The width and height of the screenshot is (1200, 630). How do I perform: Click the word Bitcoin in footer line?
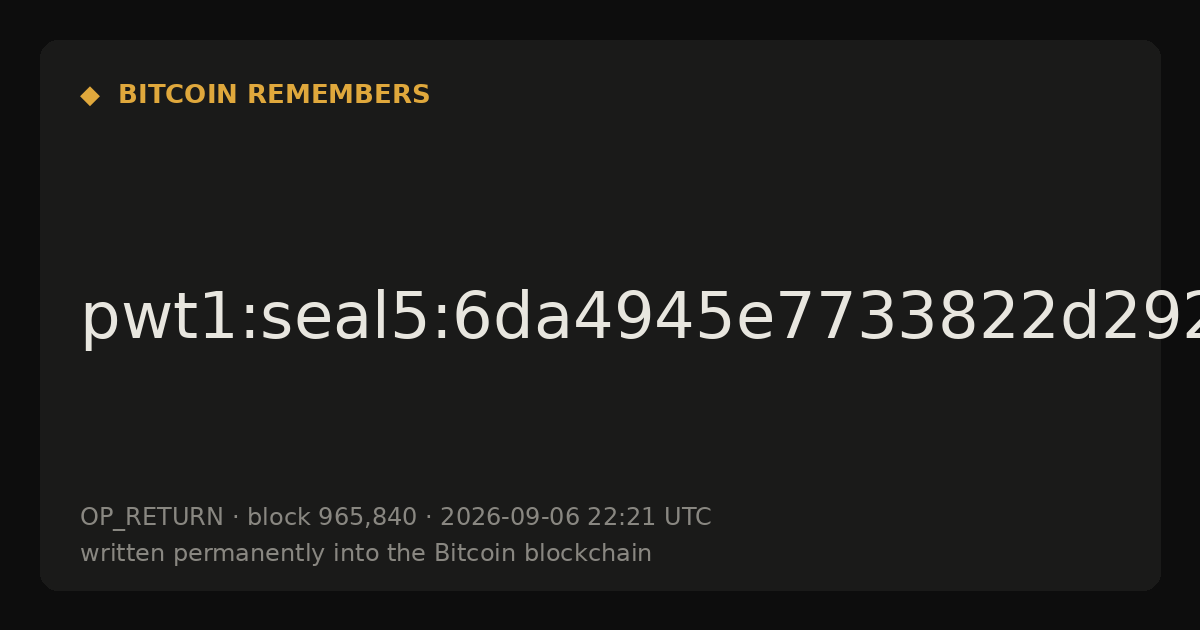point(469,554)
